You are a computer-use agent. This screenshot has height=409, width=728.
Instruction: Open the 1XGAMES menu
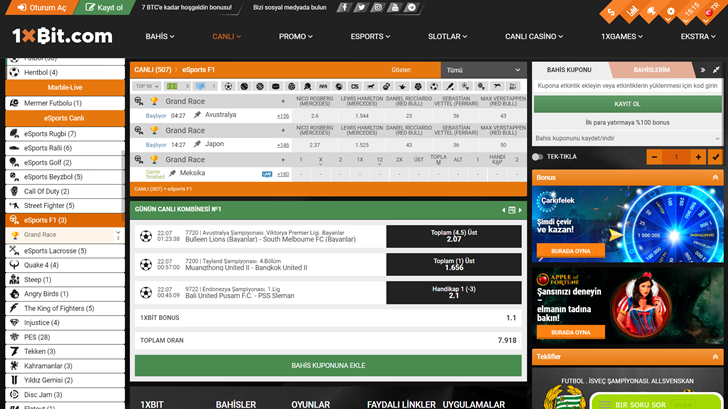[622, 36]
